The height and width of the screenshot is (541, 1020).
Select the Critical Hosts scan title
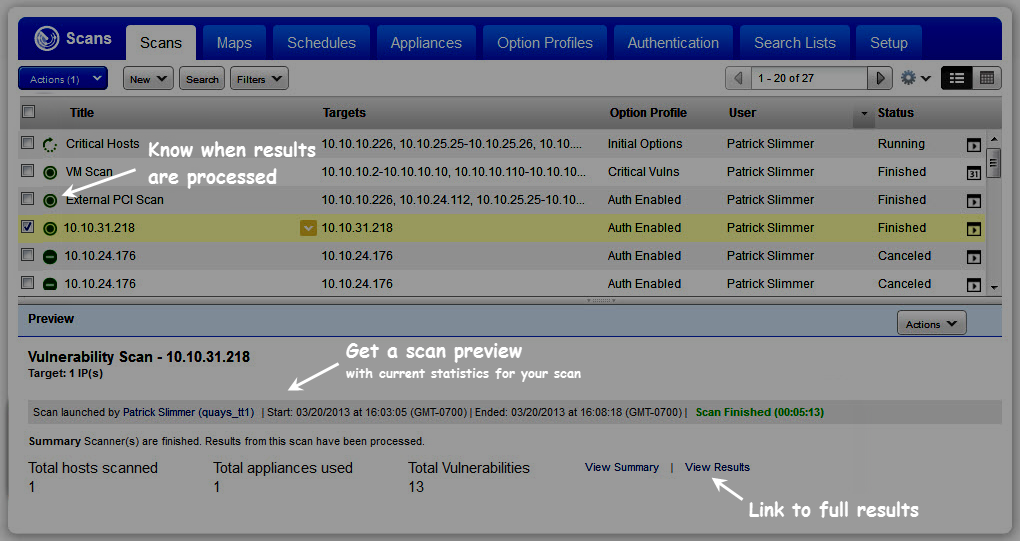(x=103, y=144)
